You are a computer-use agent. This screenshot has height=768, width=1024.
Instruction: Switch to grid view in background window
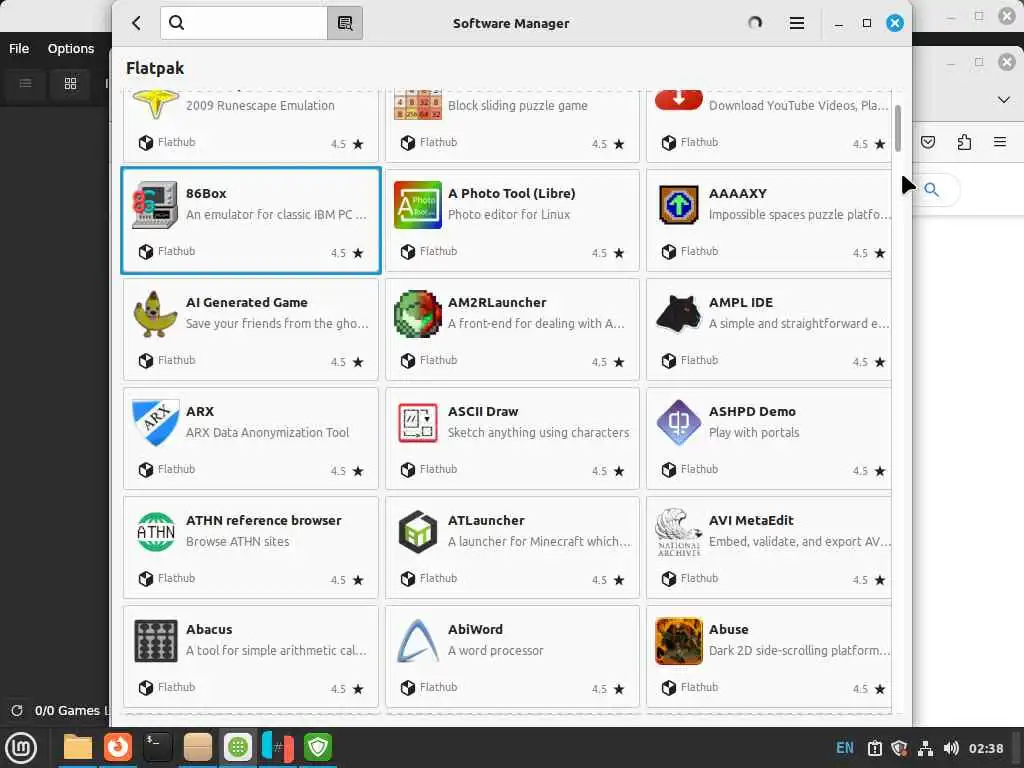point(70,83)
